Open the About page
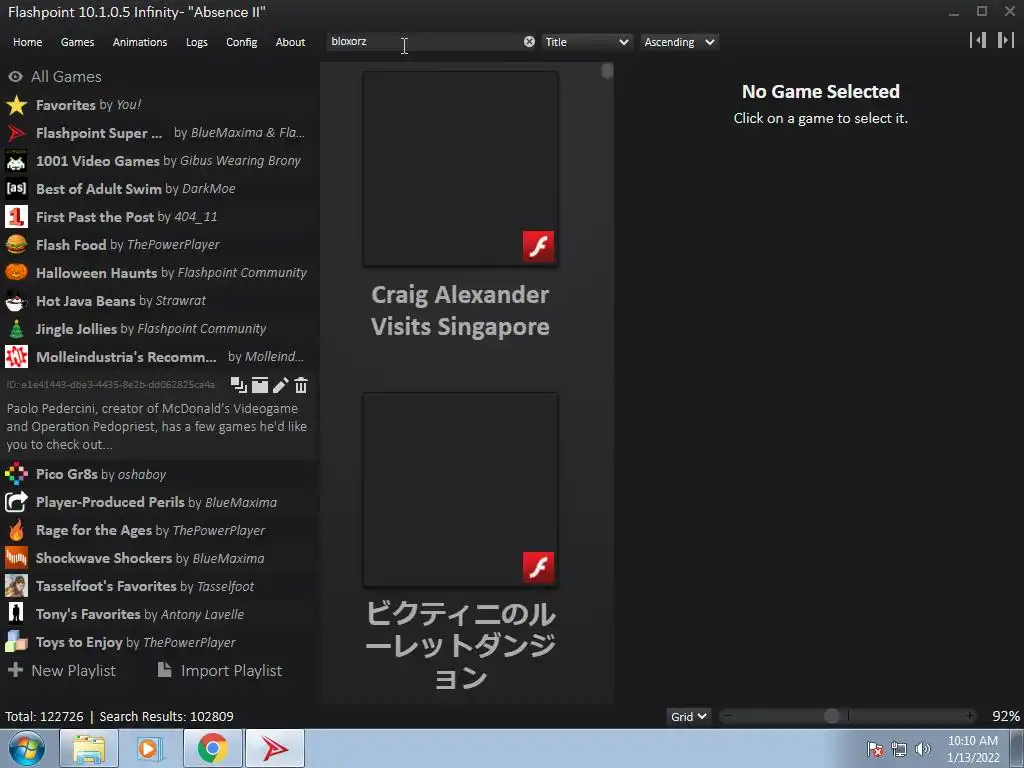Viewport: 1024px width, 768px height. (x=290, y=42)
